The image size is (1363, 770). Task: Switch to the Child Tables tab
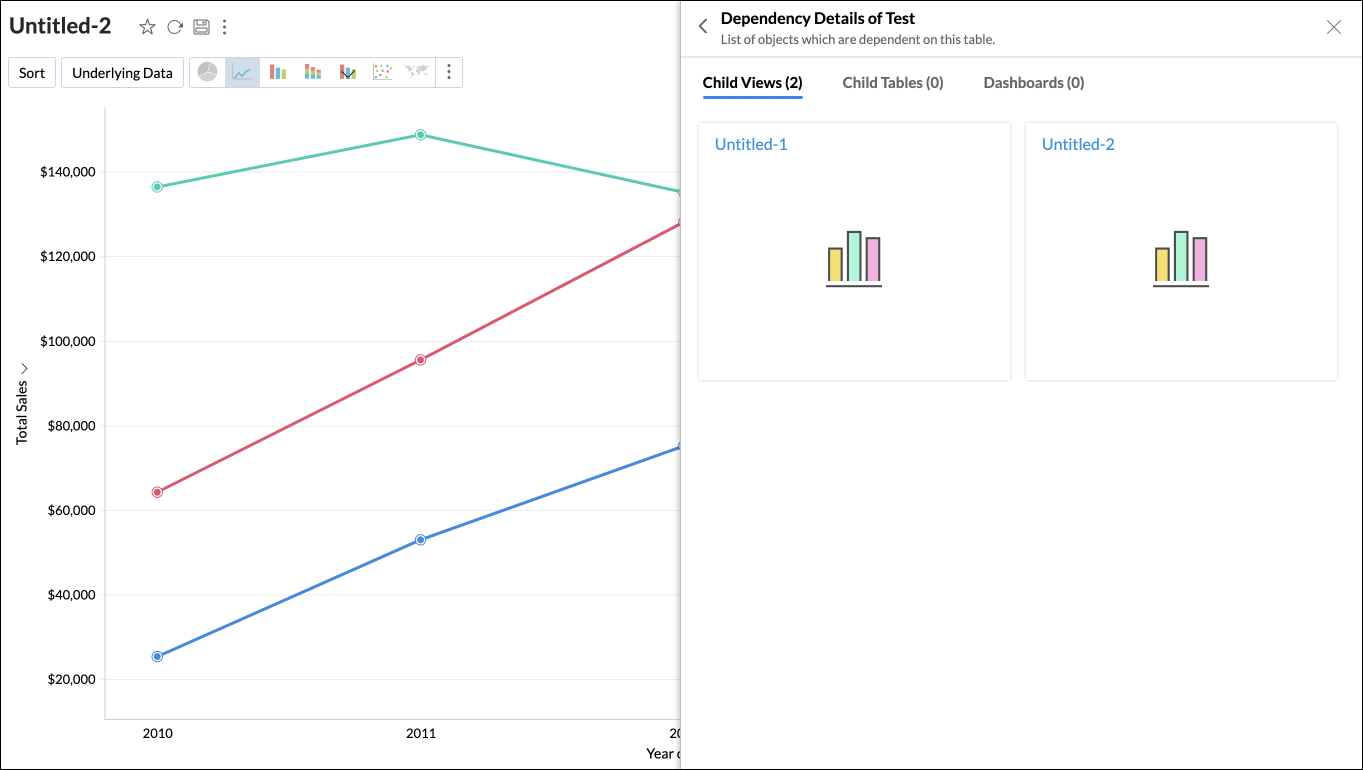click(892, 83)
